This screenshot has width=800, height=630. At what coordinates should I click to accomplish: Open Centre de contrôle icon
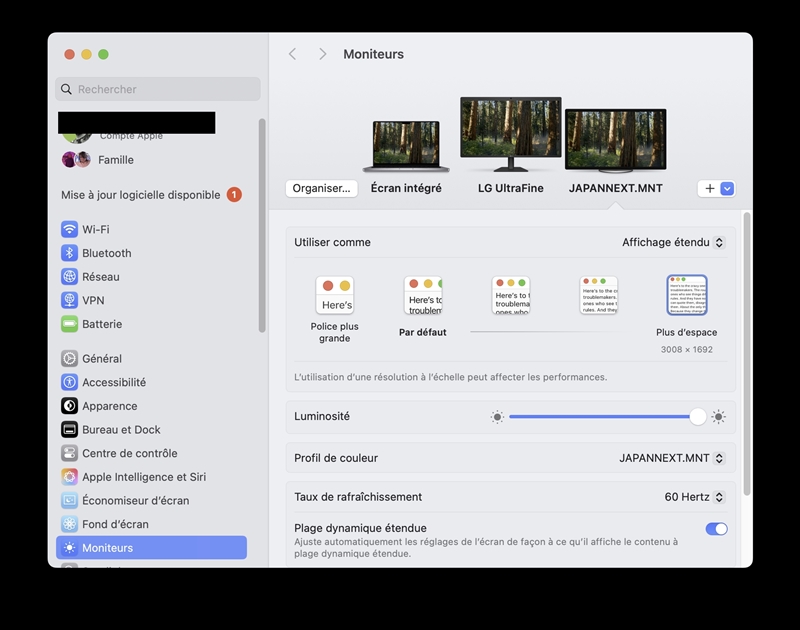(69, 453)
